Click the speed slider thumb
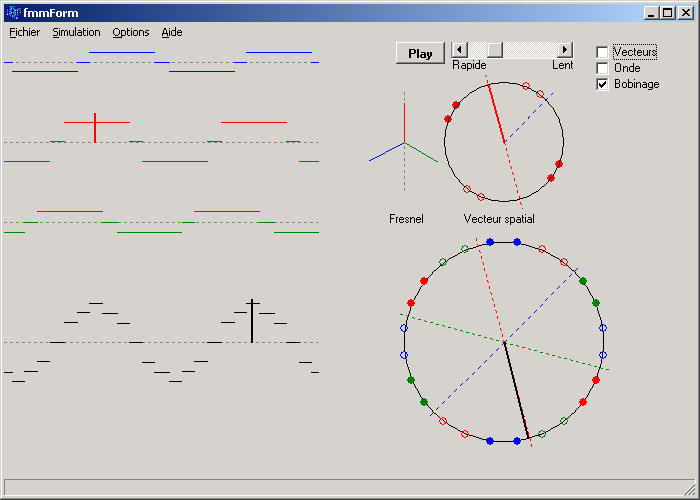 point(495,50)
